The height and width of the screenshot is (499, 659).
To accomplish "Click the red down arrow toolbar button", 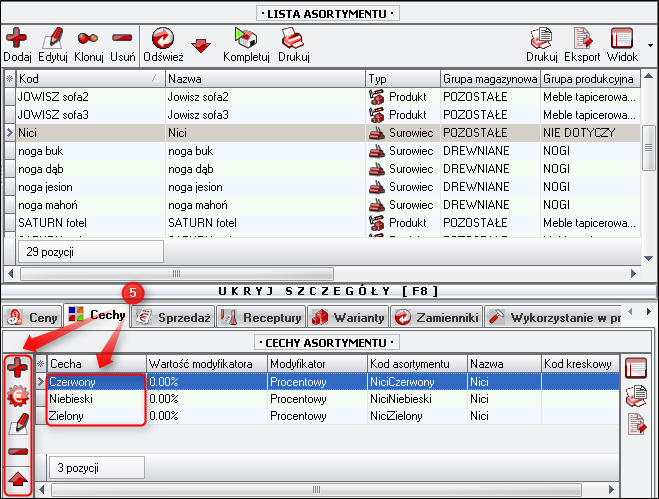I will (201, 45).
